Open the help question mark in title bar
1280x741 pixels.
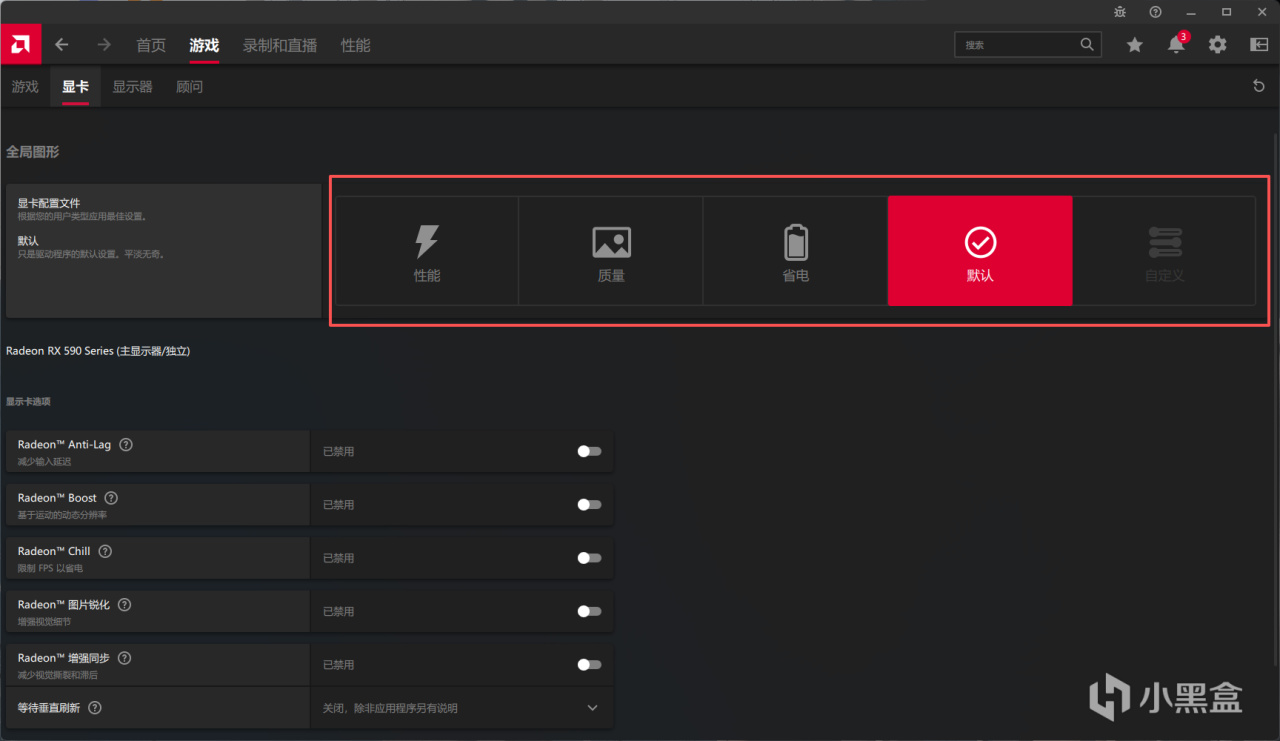point(1155,12)
